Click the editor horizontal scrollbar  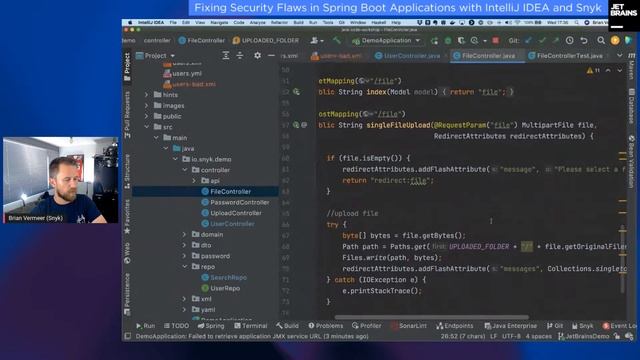[431, 317]
